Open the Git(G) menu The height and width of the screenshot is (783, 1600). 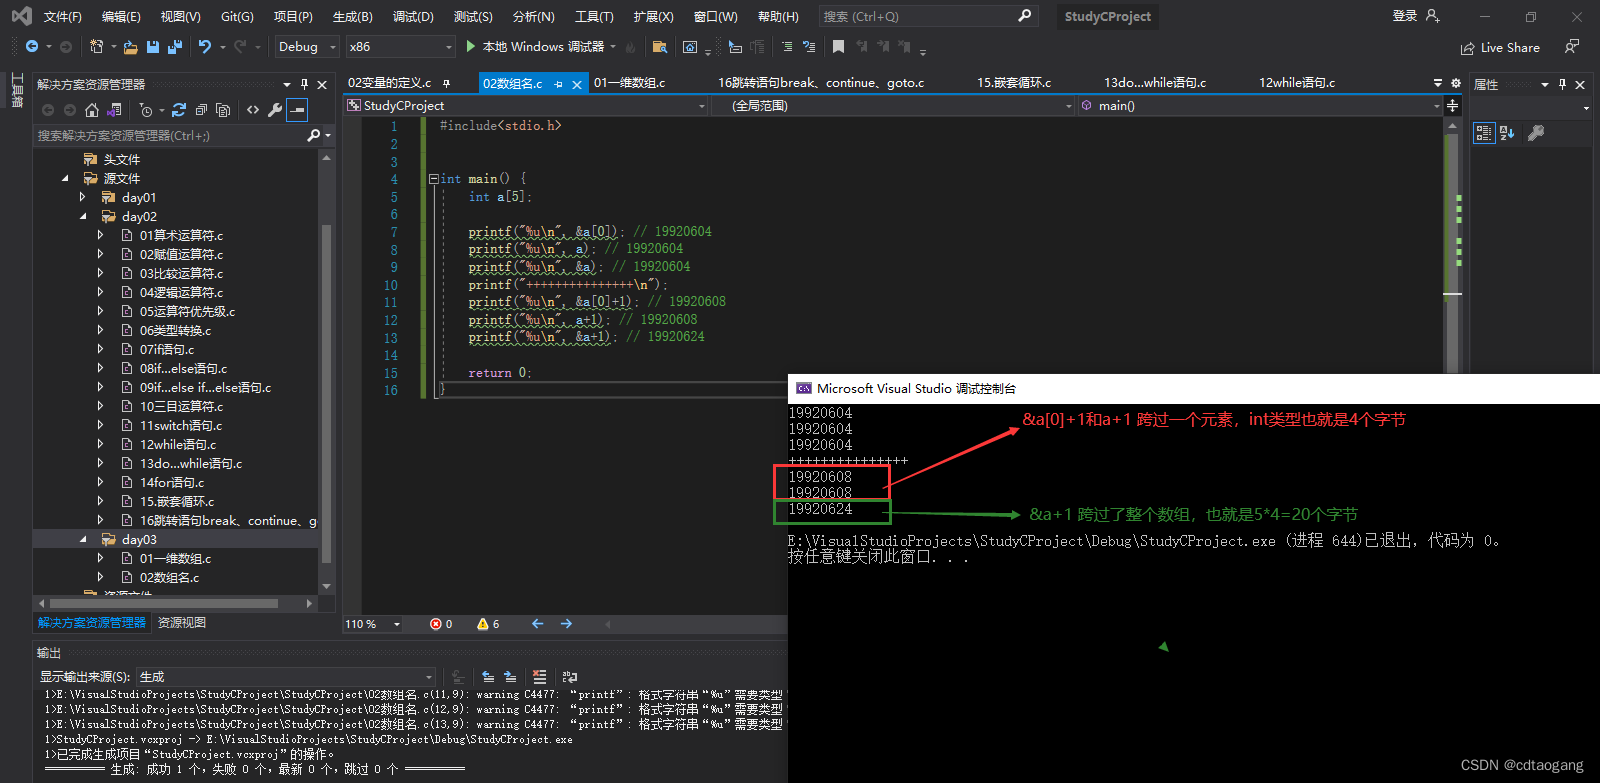(x=237, y=17)
